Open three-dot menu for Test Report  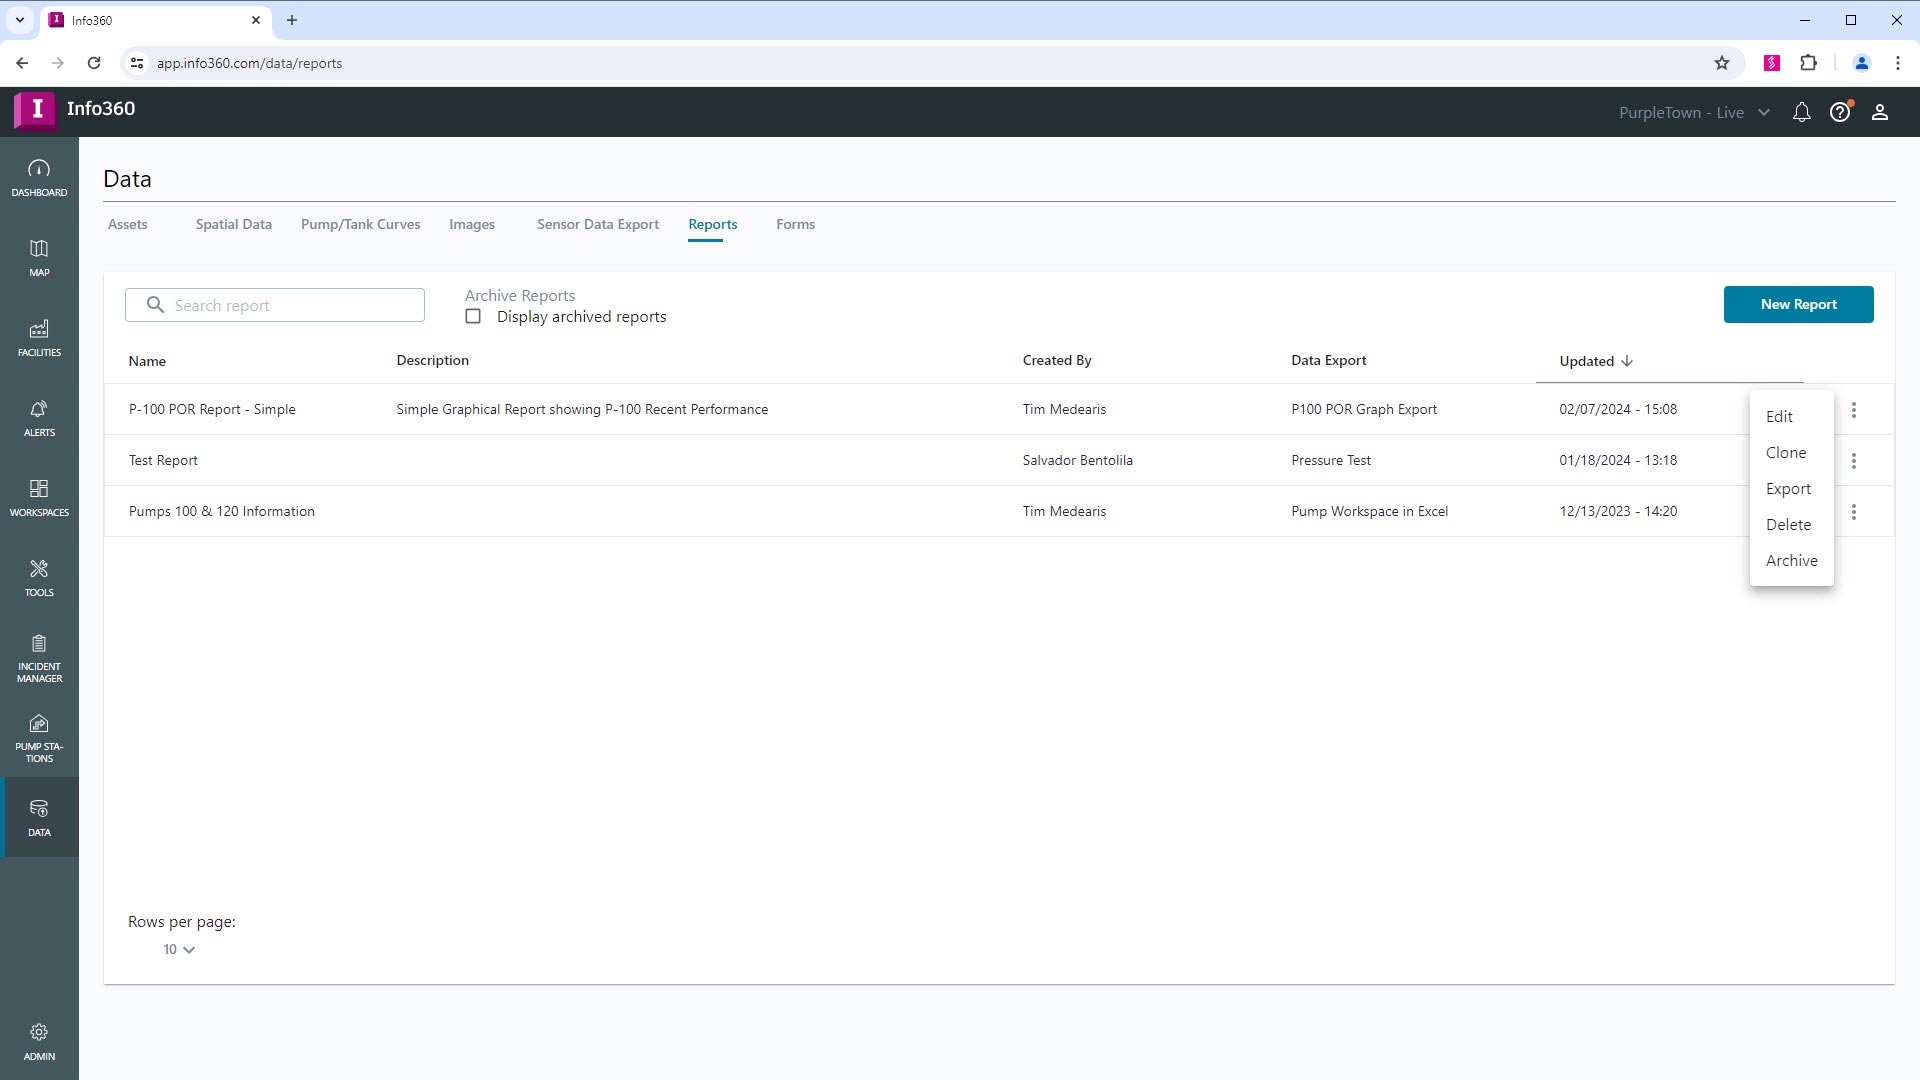tap(1853, 461)
